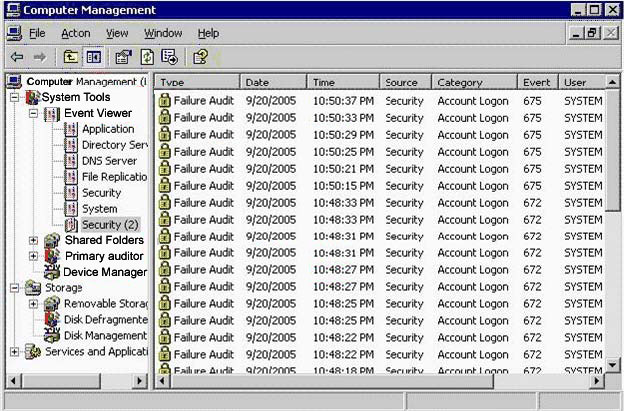The image size is (624, 411).
Task: Select the lock icon of the 10:50:37 PM event
Action: (164, 101)
